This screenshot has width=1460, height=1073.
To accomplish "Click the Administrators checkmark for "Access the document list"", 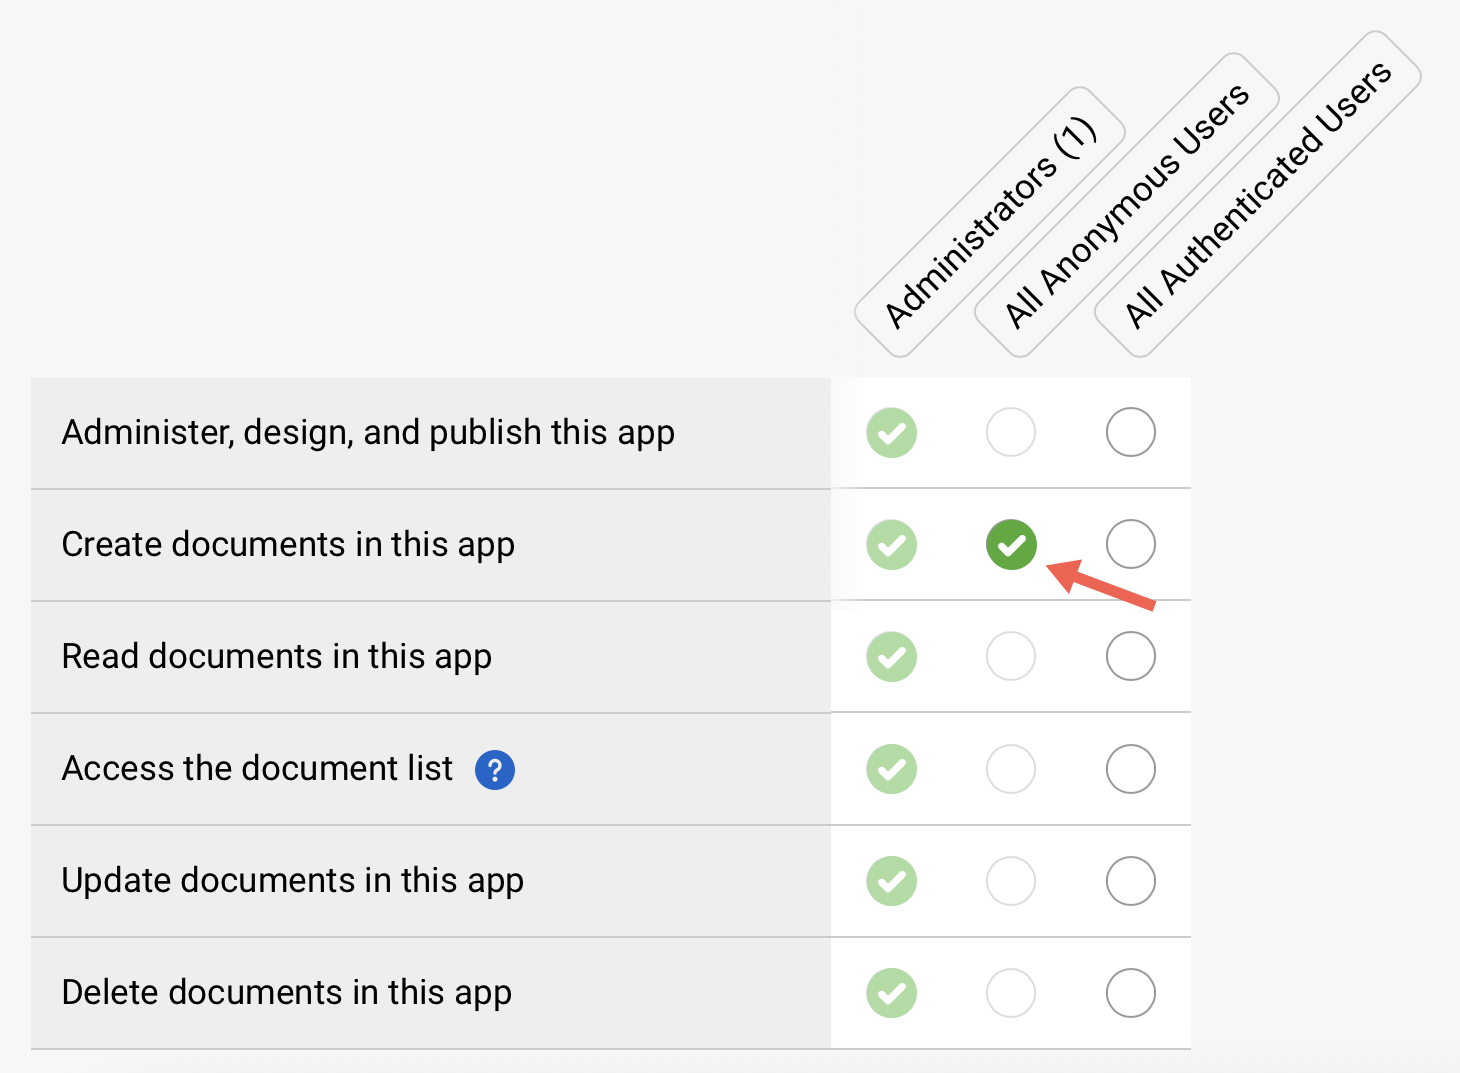I will click(x=891, y=769).
